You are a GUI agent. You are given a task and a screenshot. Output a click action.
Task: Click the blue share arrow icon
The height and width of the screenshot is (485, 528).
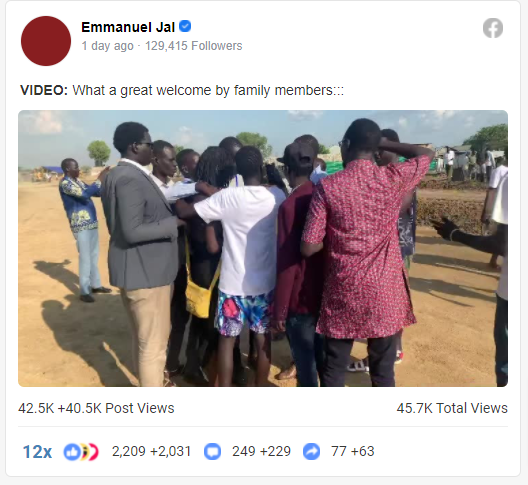(311, 452)
